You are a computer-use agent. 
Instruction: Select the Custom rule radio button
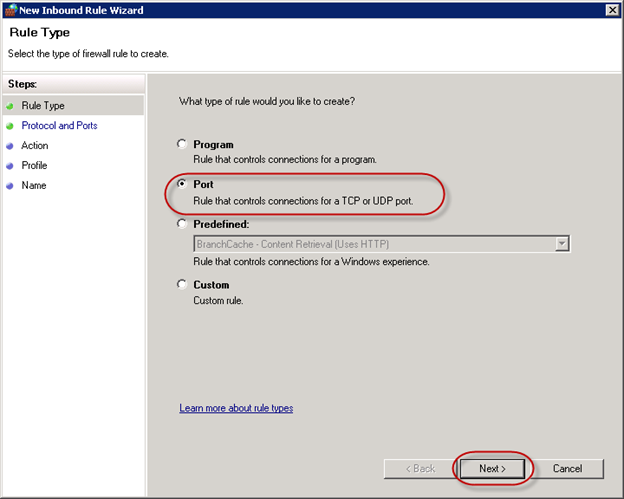point(182,284)
